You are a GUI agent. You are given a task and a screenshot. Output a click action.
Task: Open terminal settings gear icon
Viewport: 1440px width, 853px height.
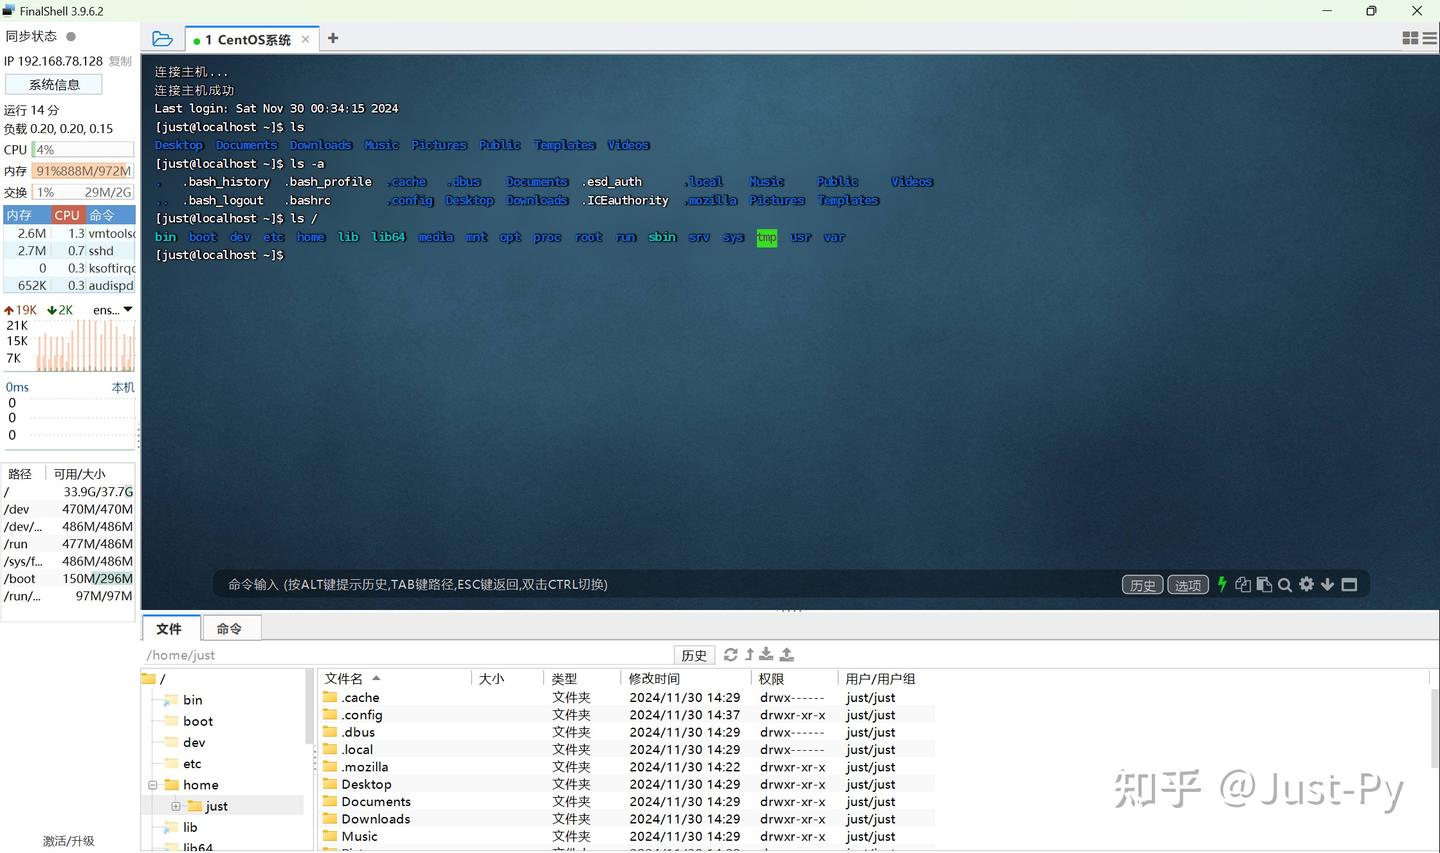point(1306,584)
